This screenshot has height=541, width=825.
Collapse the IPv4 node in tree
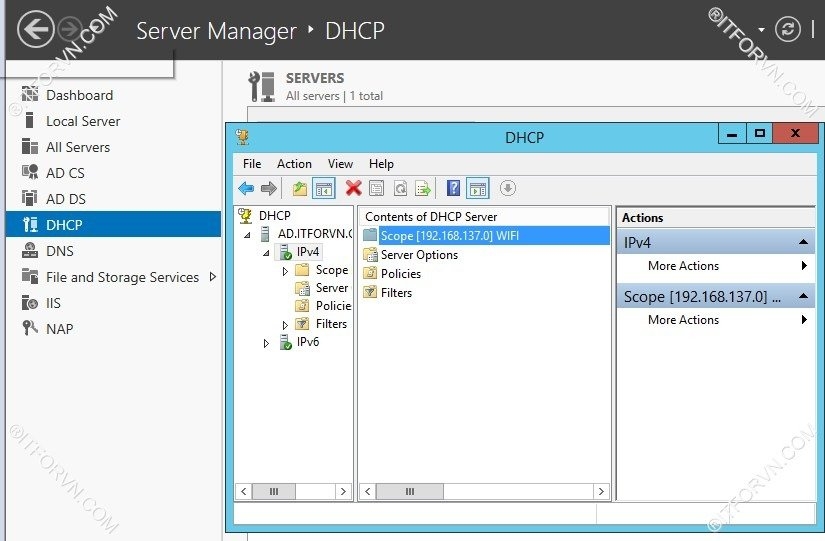point(266,252)
